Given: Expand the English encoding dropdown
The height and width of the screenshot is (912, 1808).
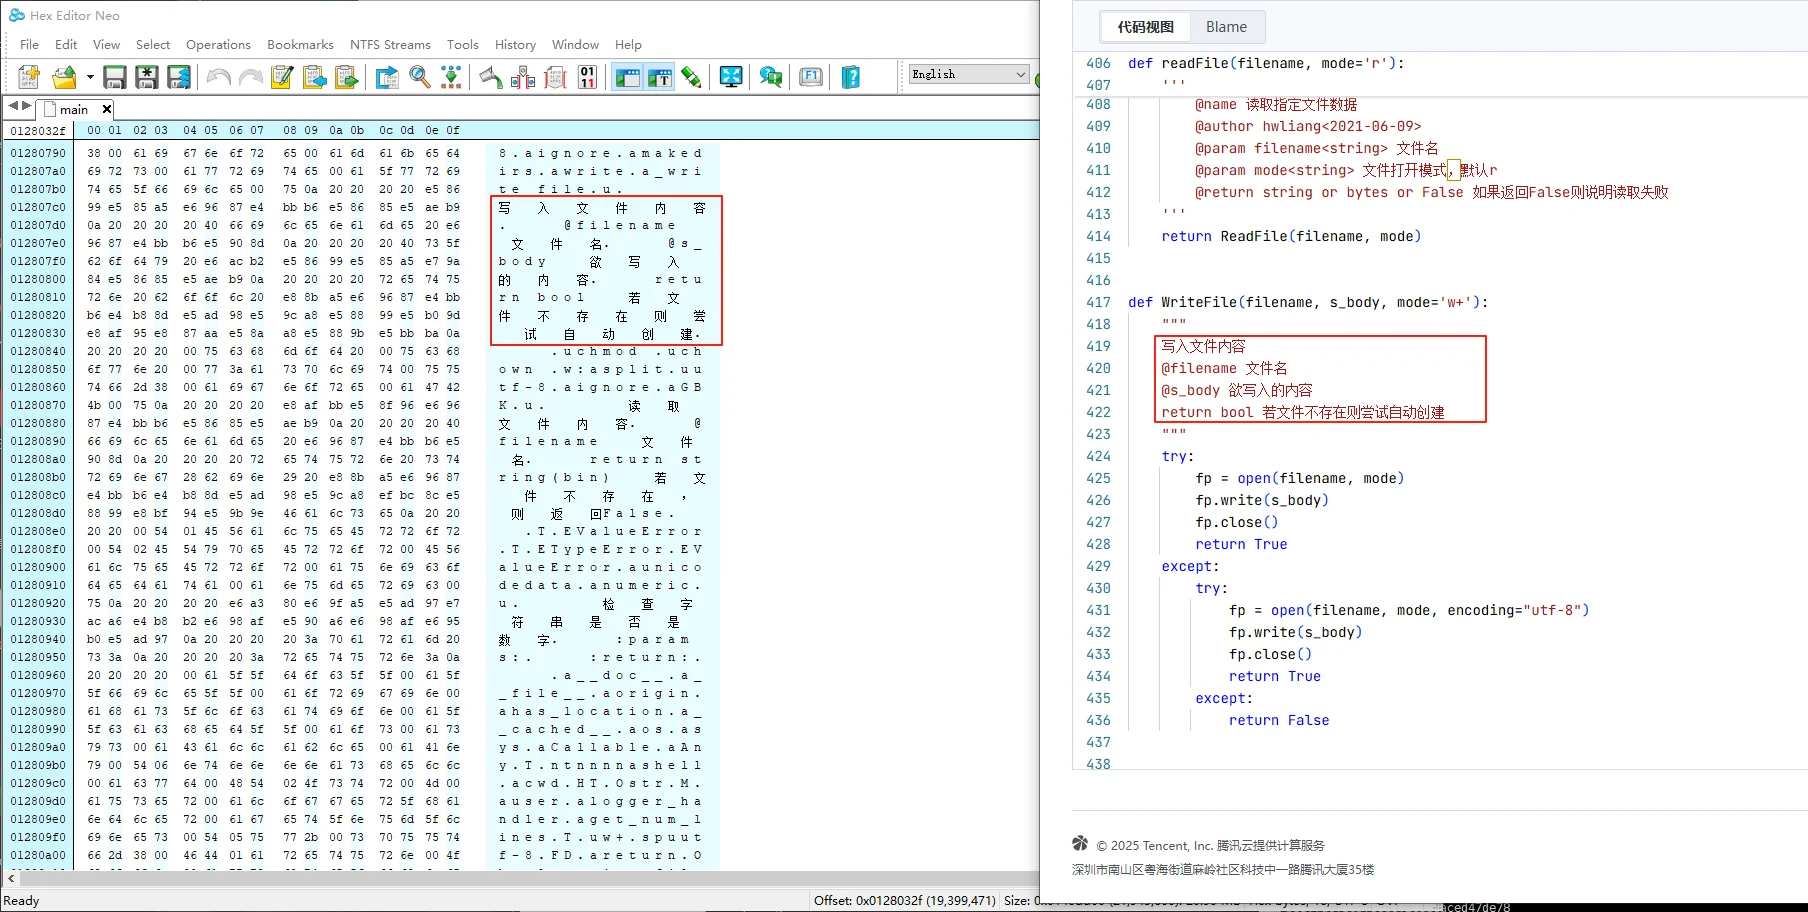Looking at the screenshot, I should click(x=1020, y=74).
